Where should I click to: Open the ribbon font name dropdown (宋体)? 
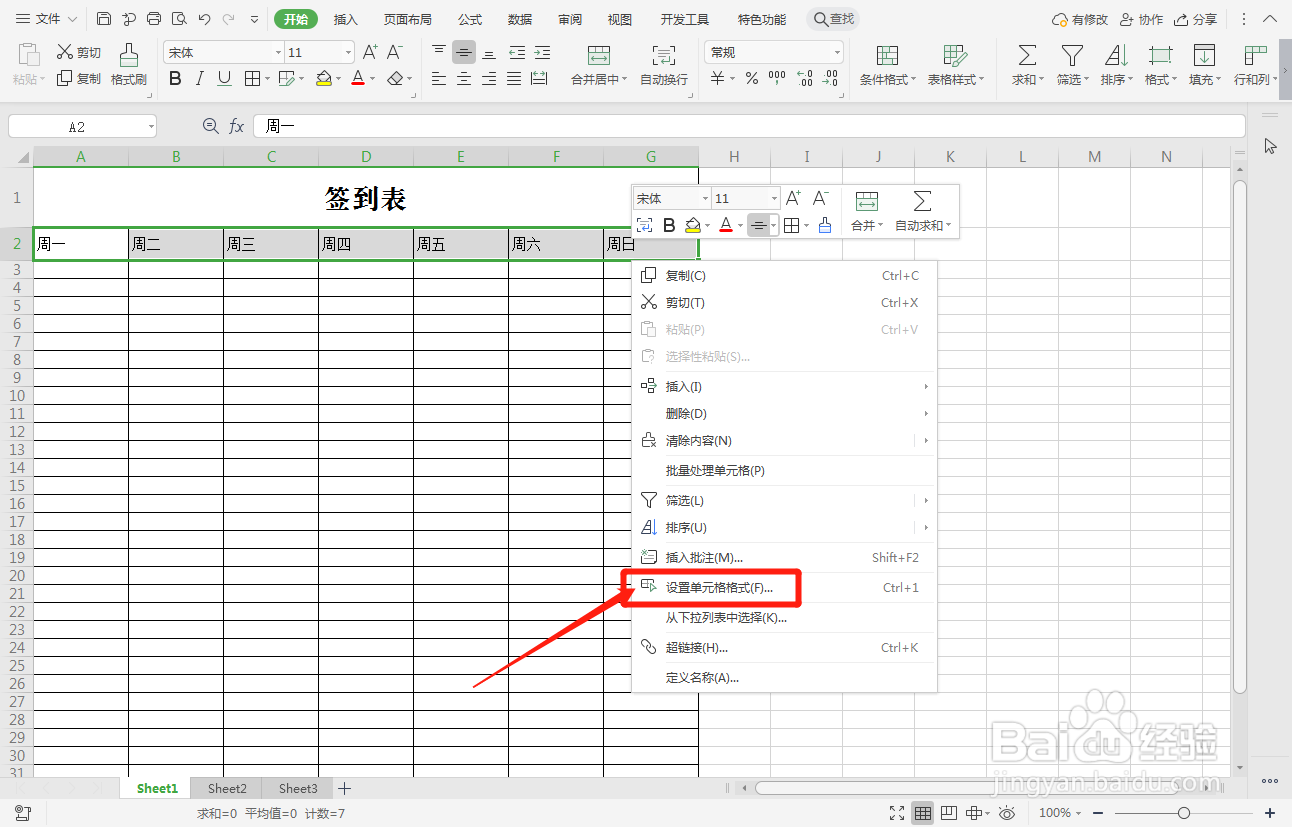click(278, 53)
